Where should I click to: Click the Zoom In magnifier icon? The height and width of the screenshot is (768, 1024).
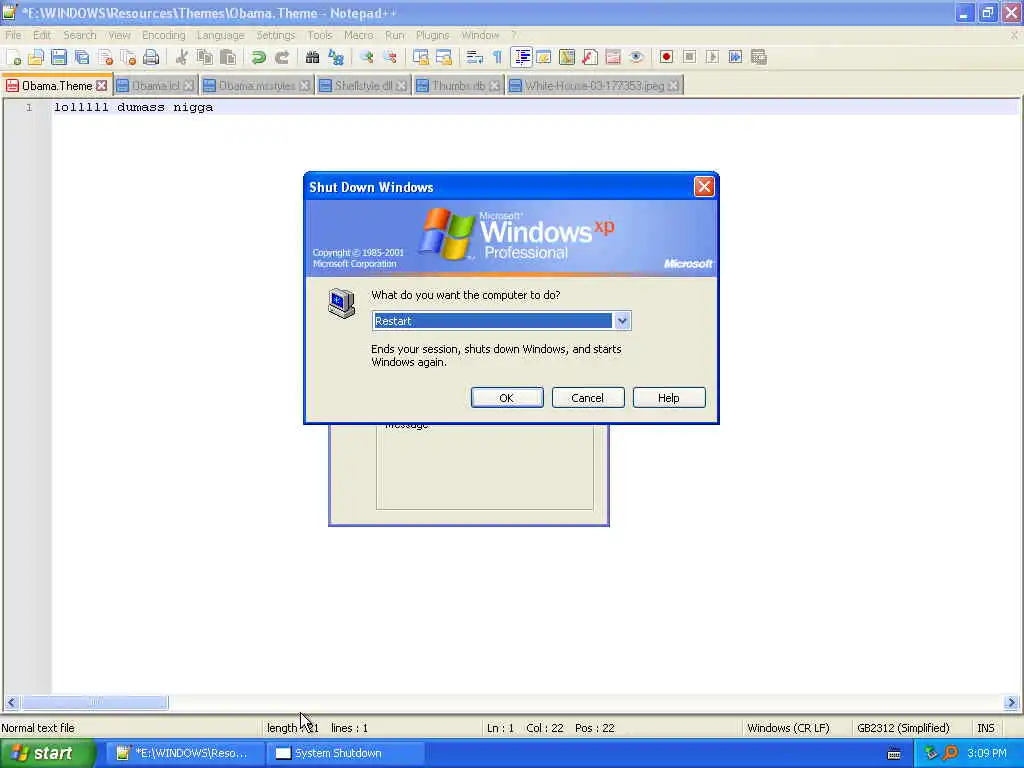point(366,57)
